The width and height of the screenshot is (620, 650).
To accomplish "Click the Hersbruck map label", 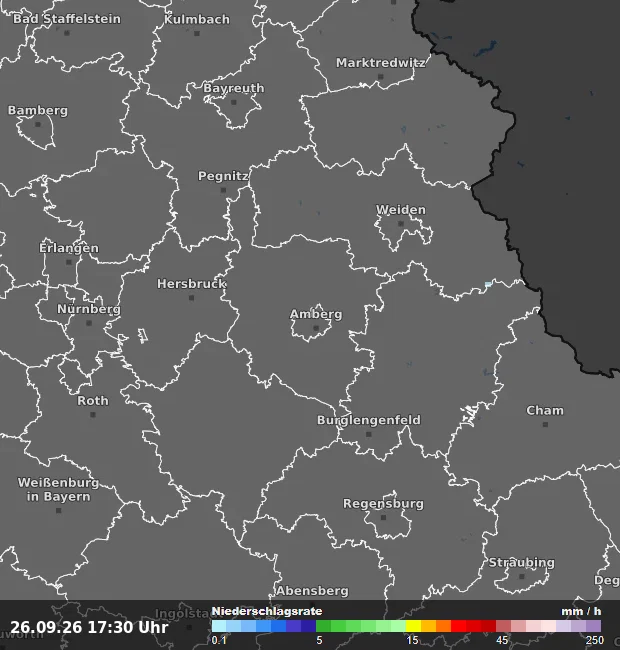I will point(191,284).
